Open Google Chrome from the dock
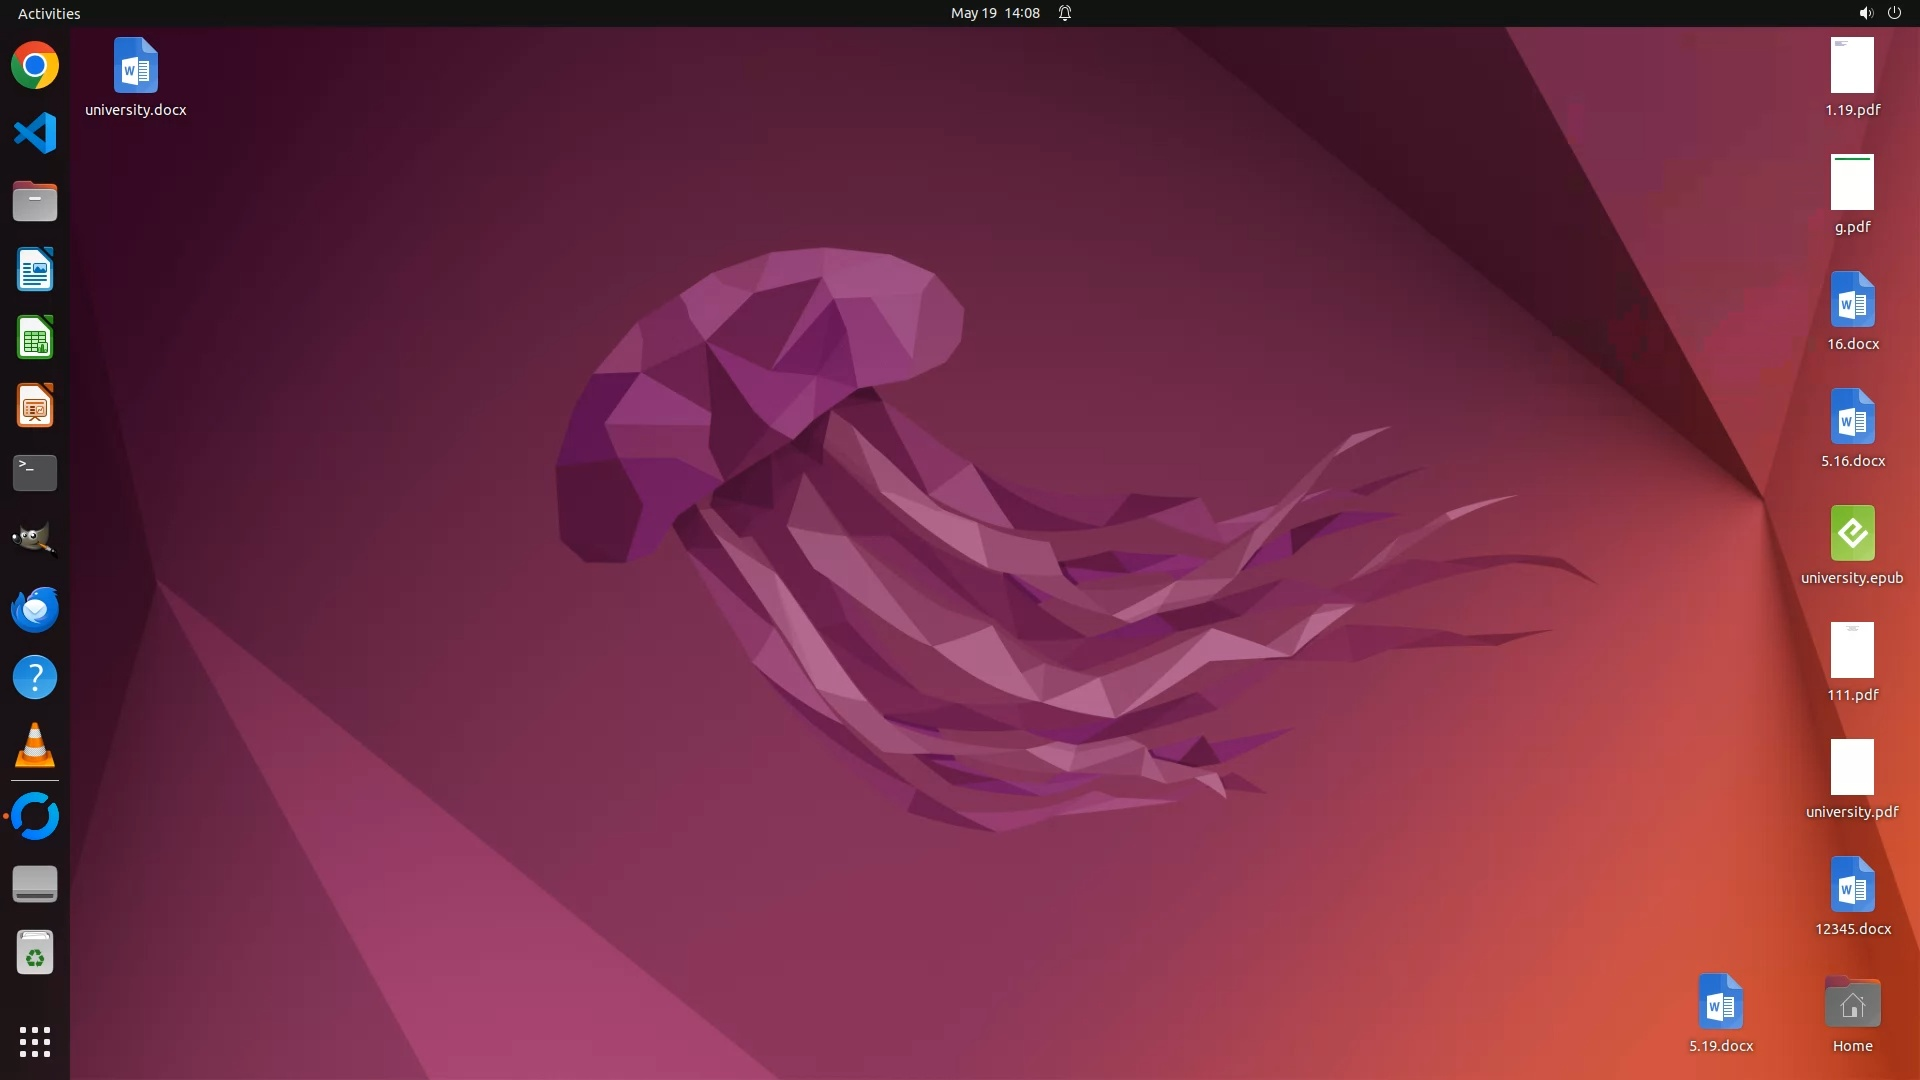1920x1080 pixels. click(x=35, y=66)
